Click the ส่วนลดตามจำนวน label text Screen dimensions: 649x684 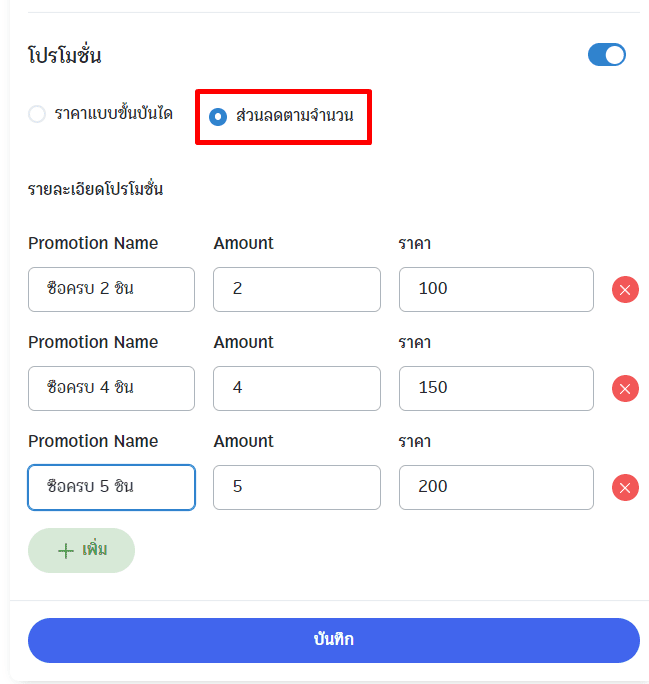point(295,116)
